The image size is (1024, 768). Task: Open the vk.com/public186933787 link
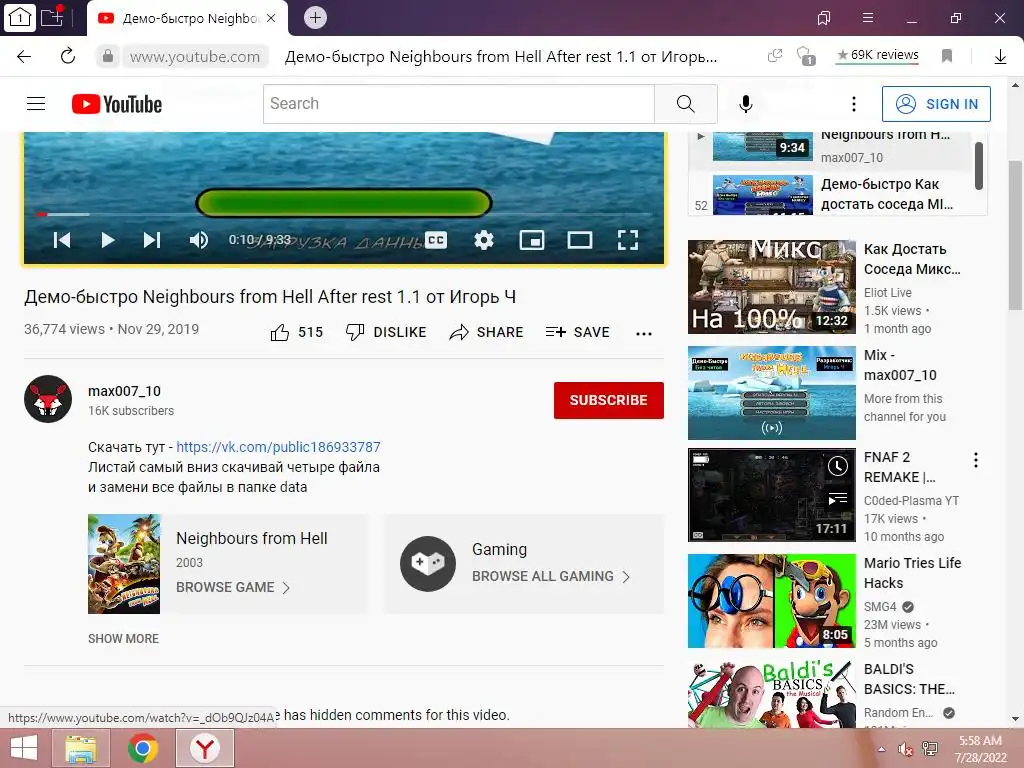pos(278,447)
